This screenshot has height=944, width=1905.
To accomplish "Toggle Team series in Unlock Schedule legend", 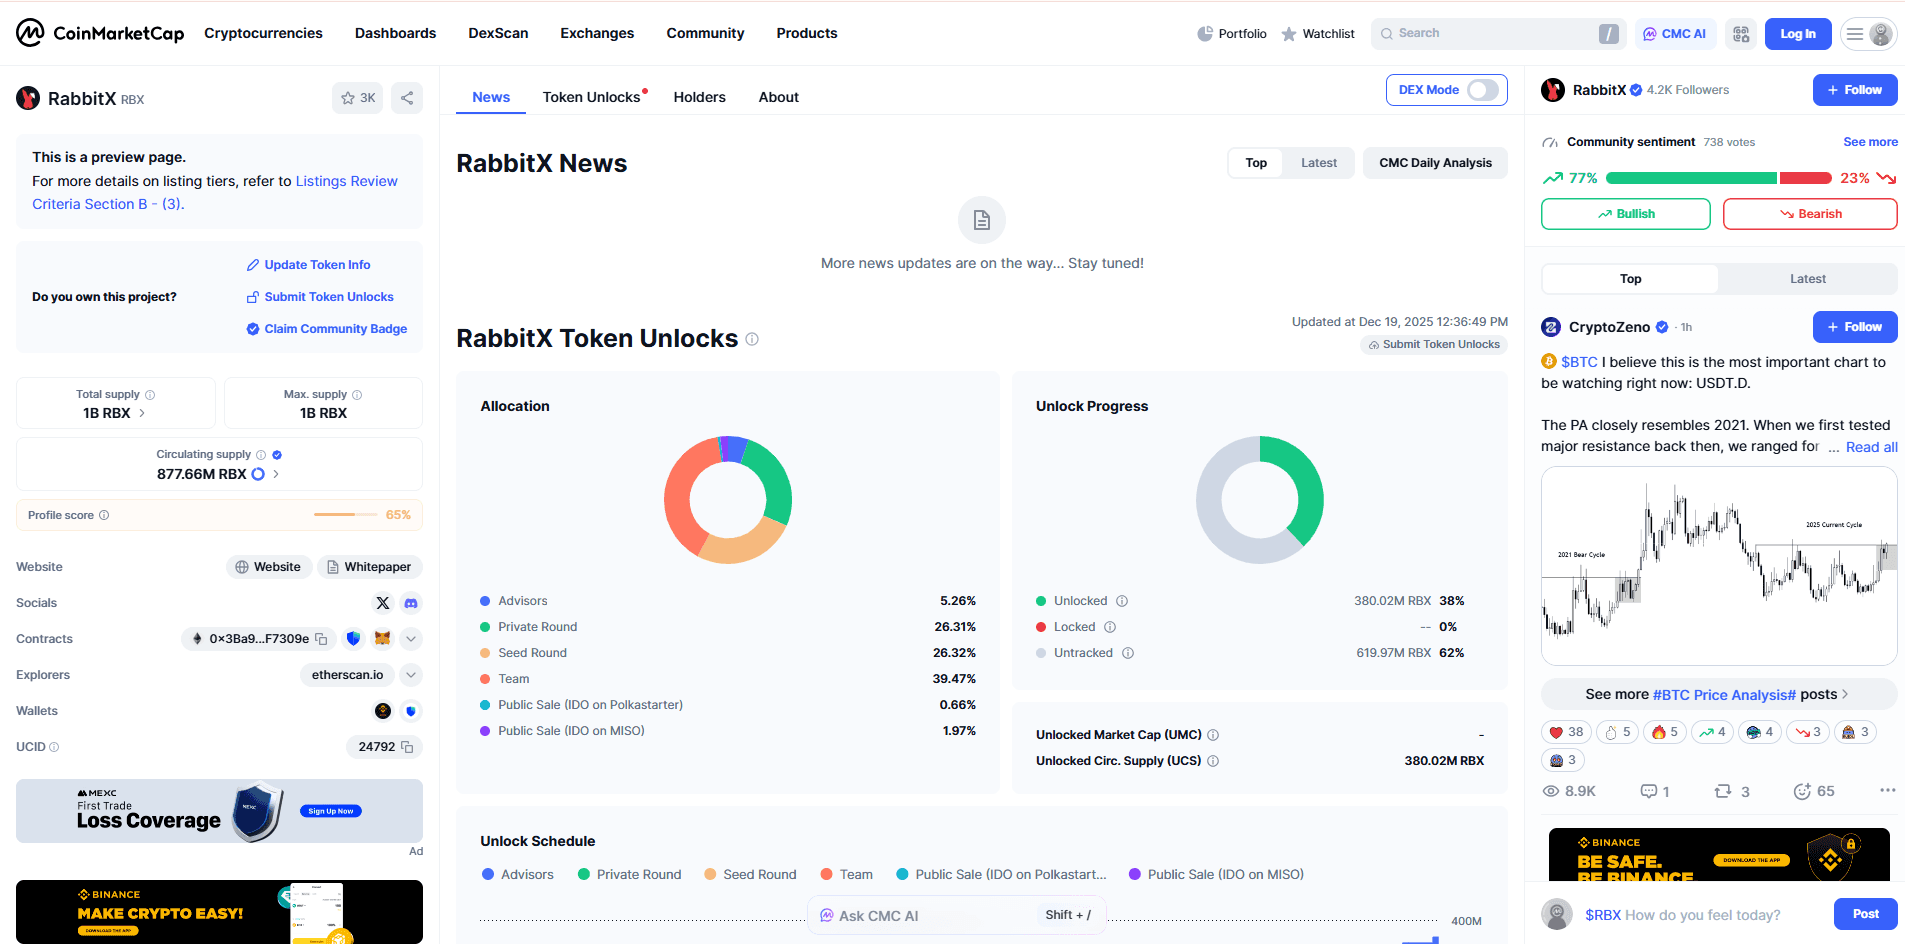I will (x=846, y=874).
